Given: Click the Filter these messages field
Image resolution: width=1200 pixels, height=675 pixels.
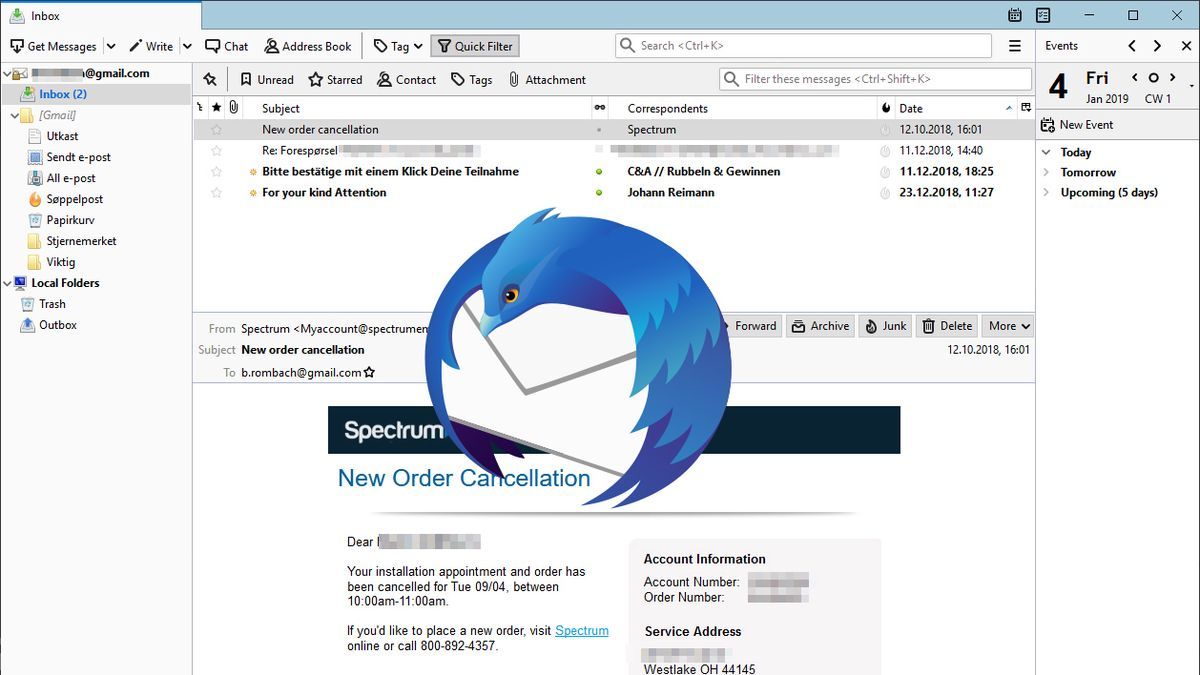Looking at the screenshot, I should (875, 79).
